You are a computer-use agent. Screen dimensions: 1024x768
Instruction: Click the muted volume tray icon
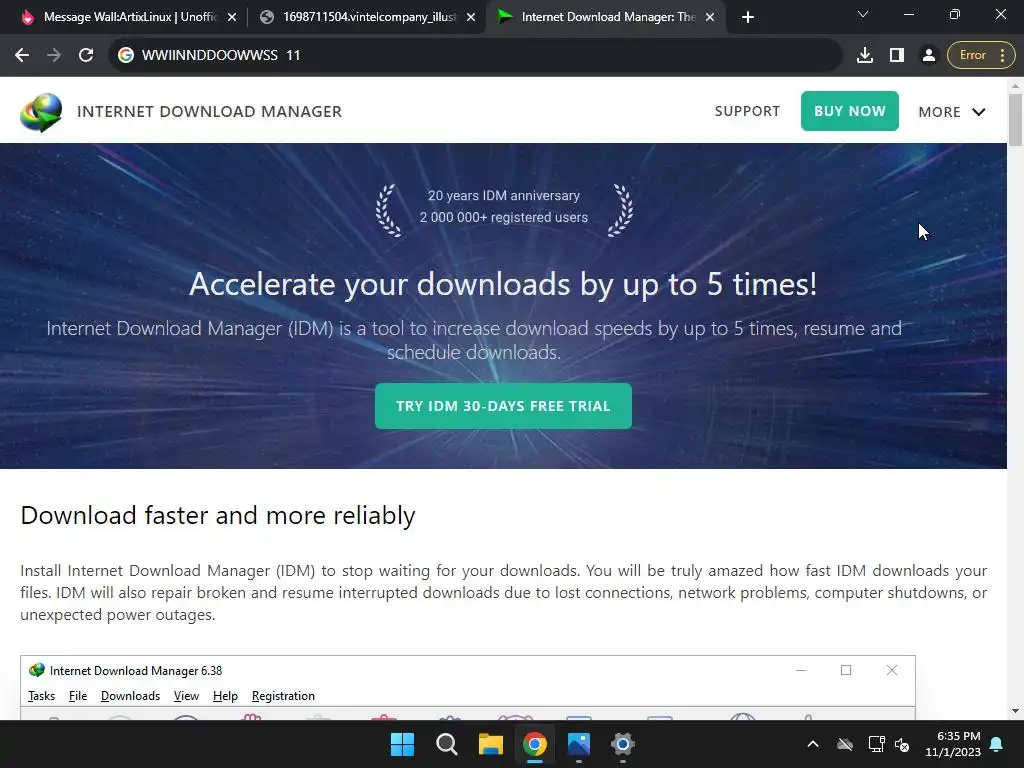pos(902,744)
